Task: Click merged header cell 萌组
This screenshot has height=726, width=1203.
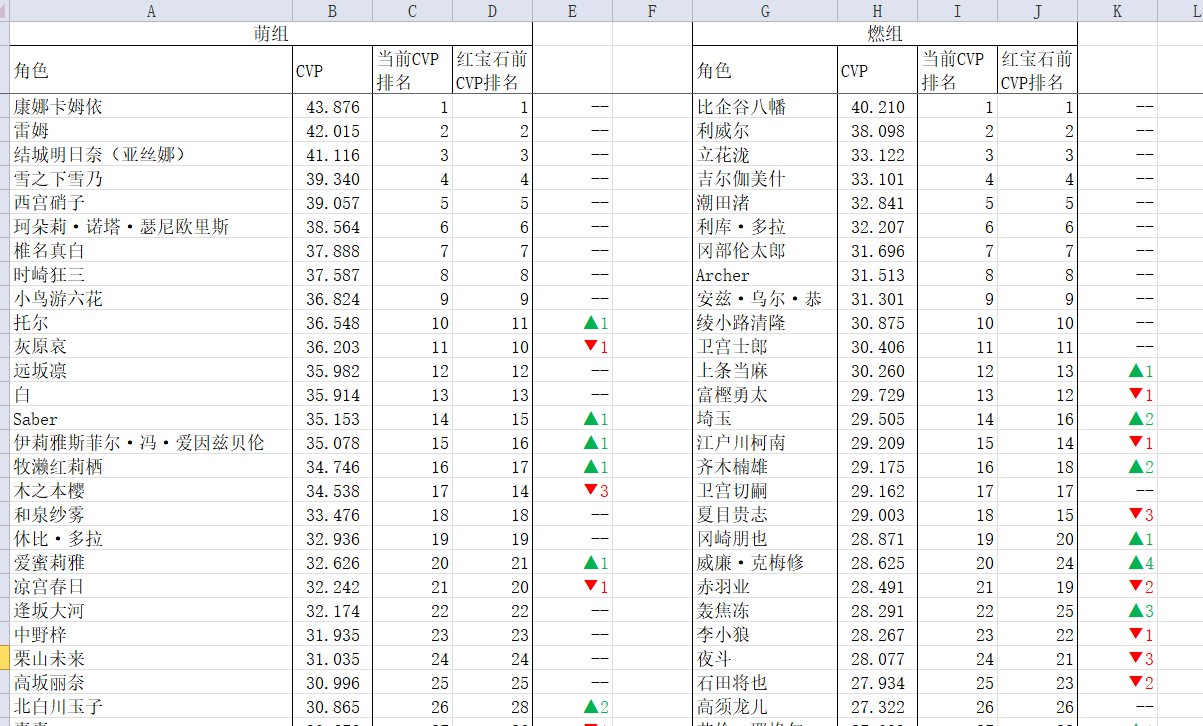Action: [271, 34]
